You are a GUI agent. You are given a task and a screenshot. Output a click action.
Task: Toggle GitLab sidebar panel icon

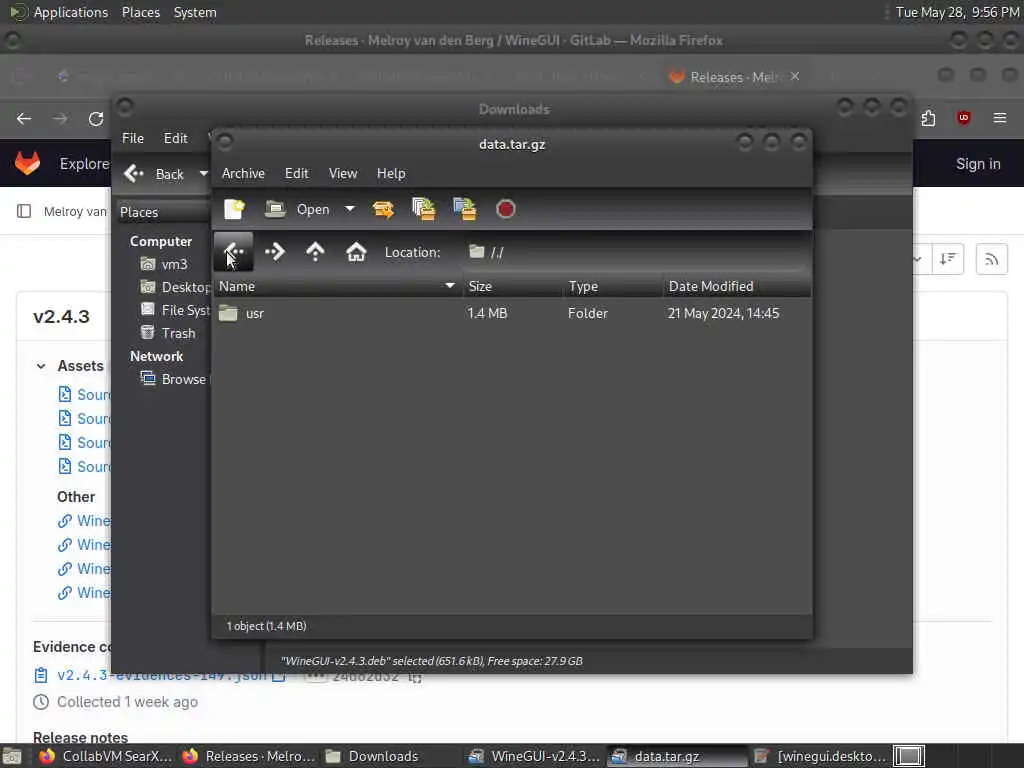click(24, 211)
